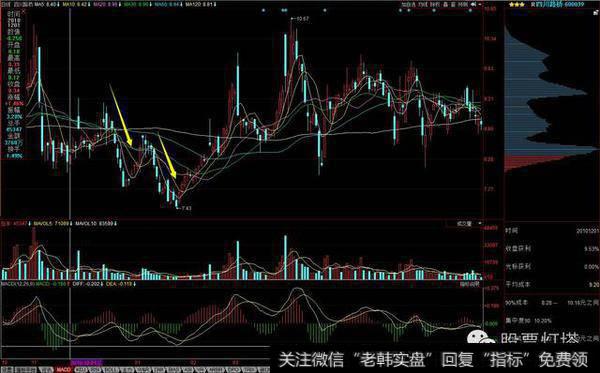Click the 平均成本 9.20 row
This screenshot has width=600, height=373.
(552, 284)
